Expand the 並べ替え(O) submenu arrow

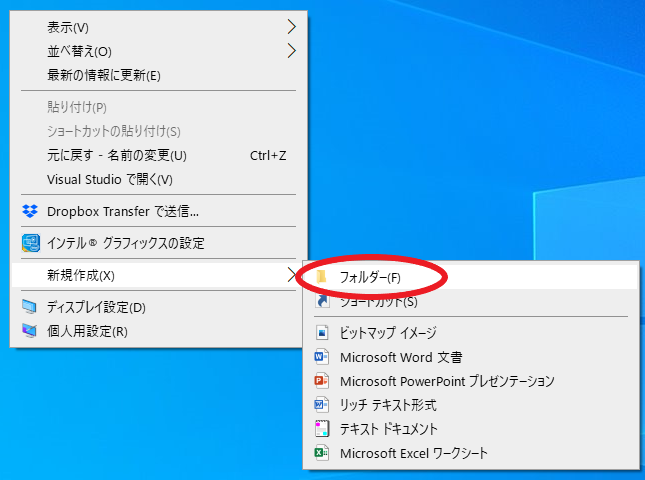point(291,50)
